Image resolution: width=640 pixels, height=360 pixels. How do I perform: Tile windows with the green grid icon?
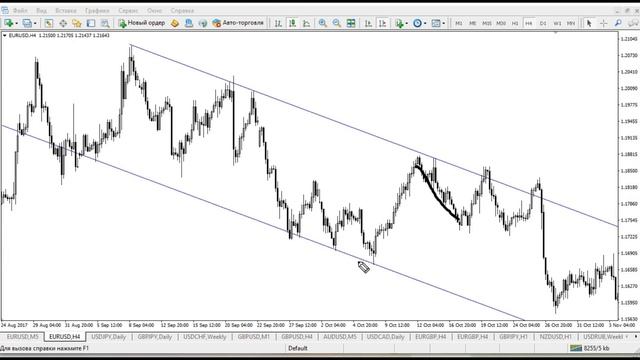351,23
